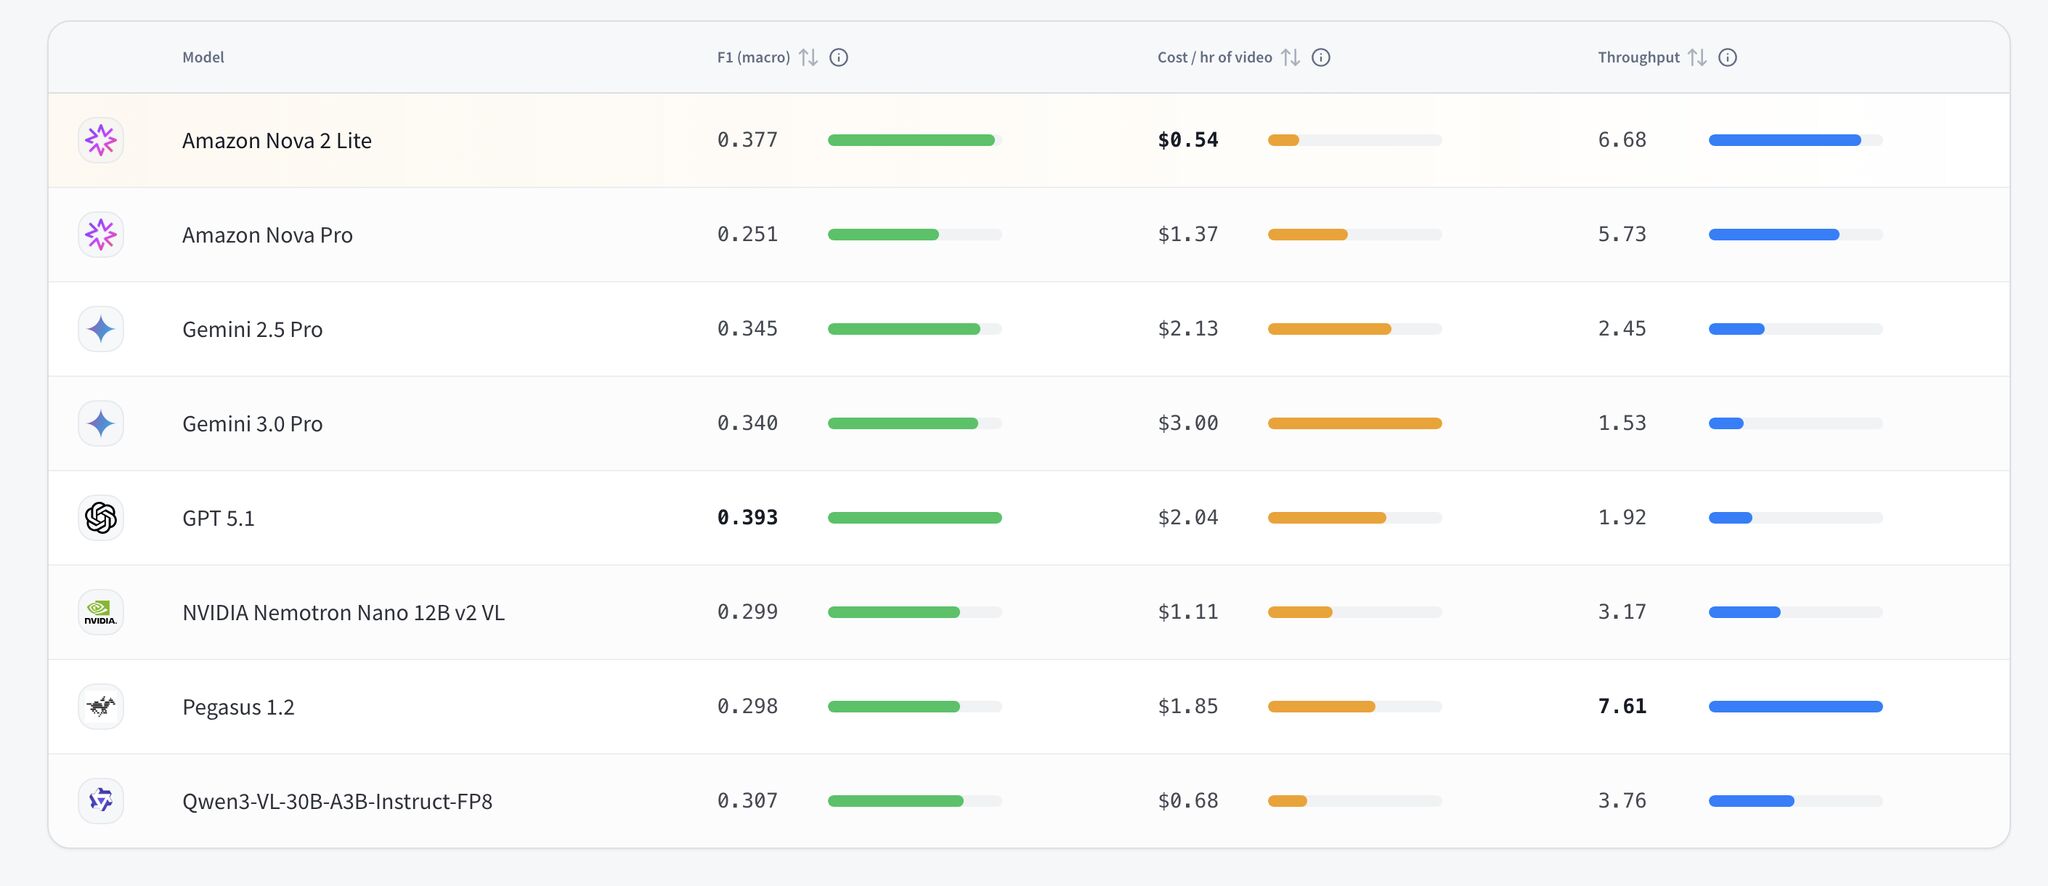Click GPT 5.1 green F1 bar
The width and height of the screenshot is (2048, 886).
tap(915, 518)
